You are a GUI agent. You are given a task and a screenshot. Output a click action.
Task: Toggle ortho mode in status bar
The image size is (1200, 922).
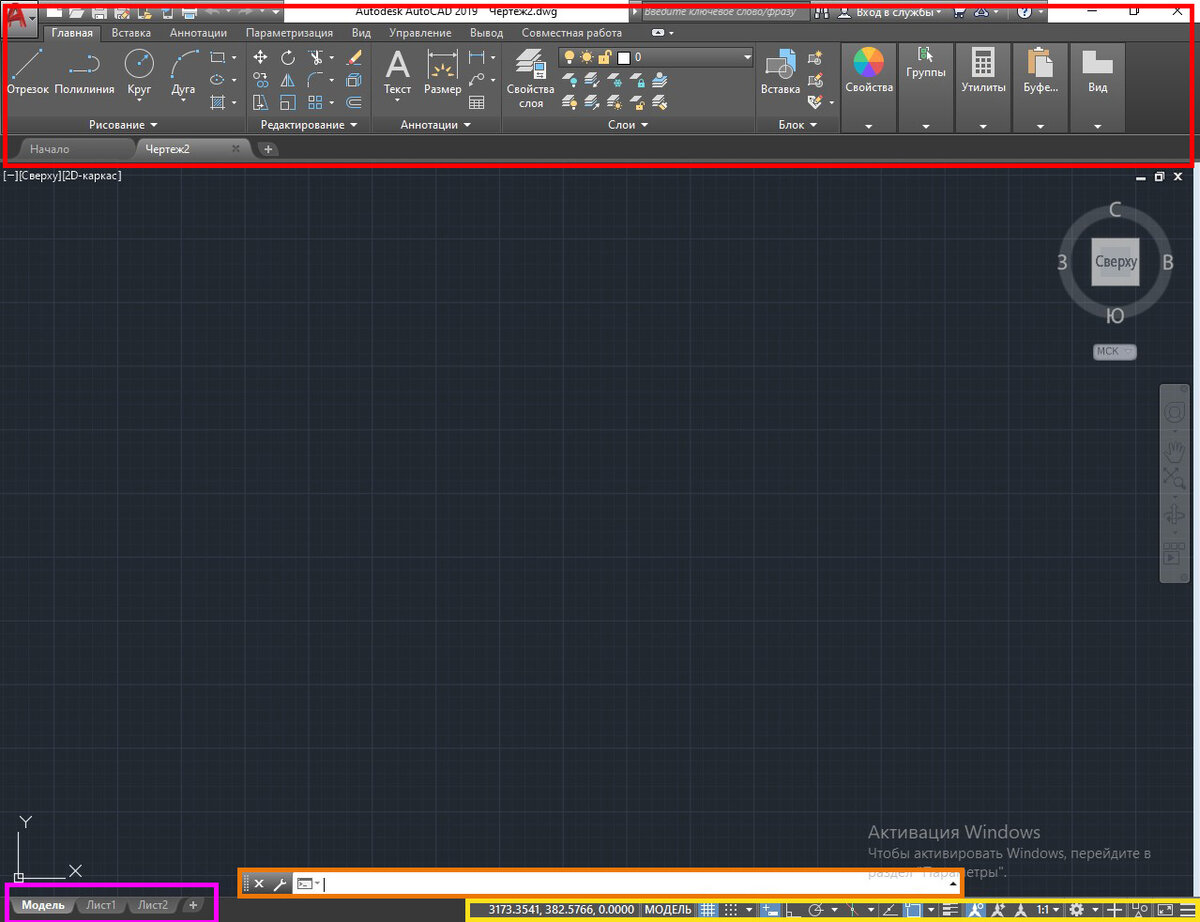point(792,910)
